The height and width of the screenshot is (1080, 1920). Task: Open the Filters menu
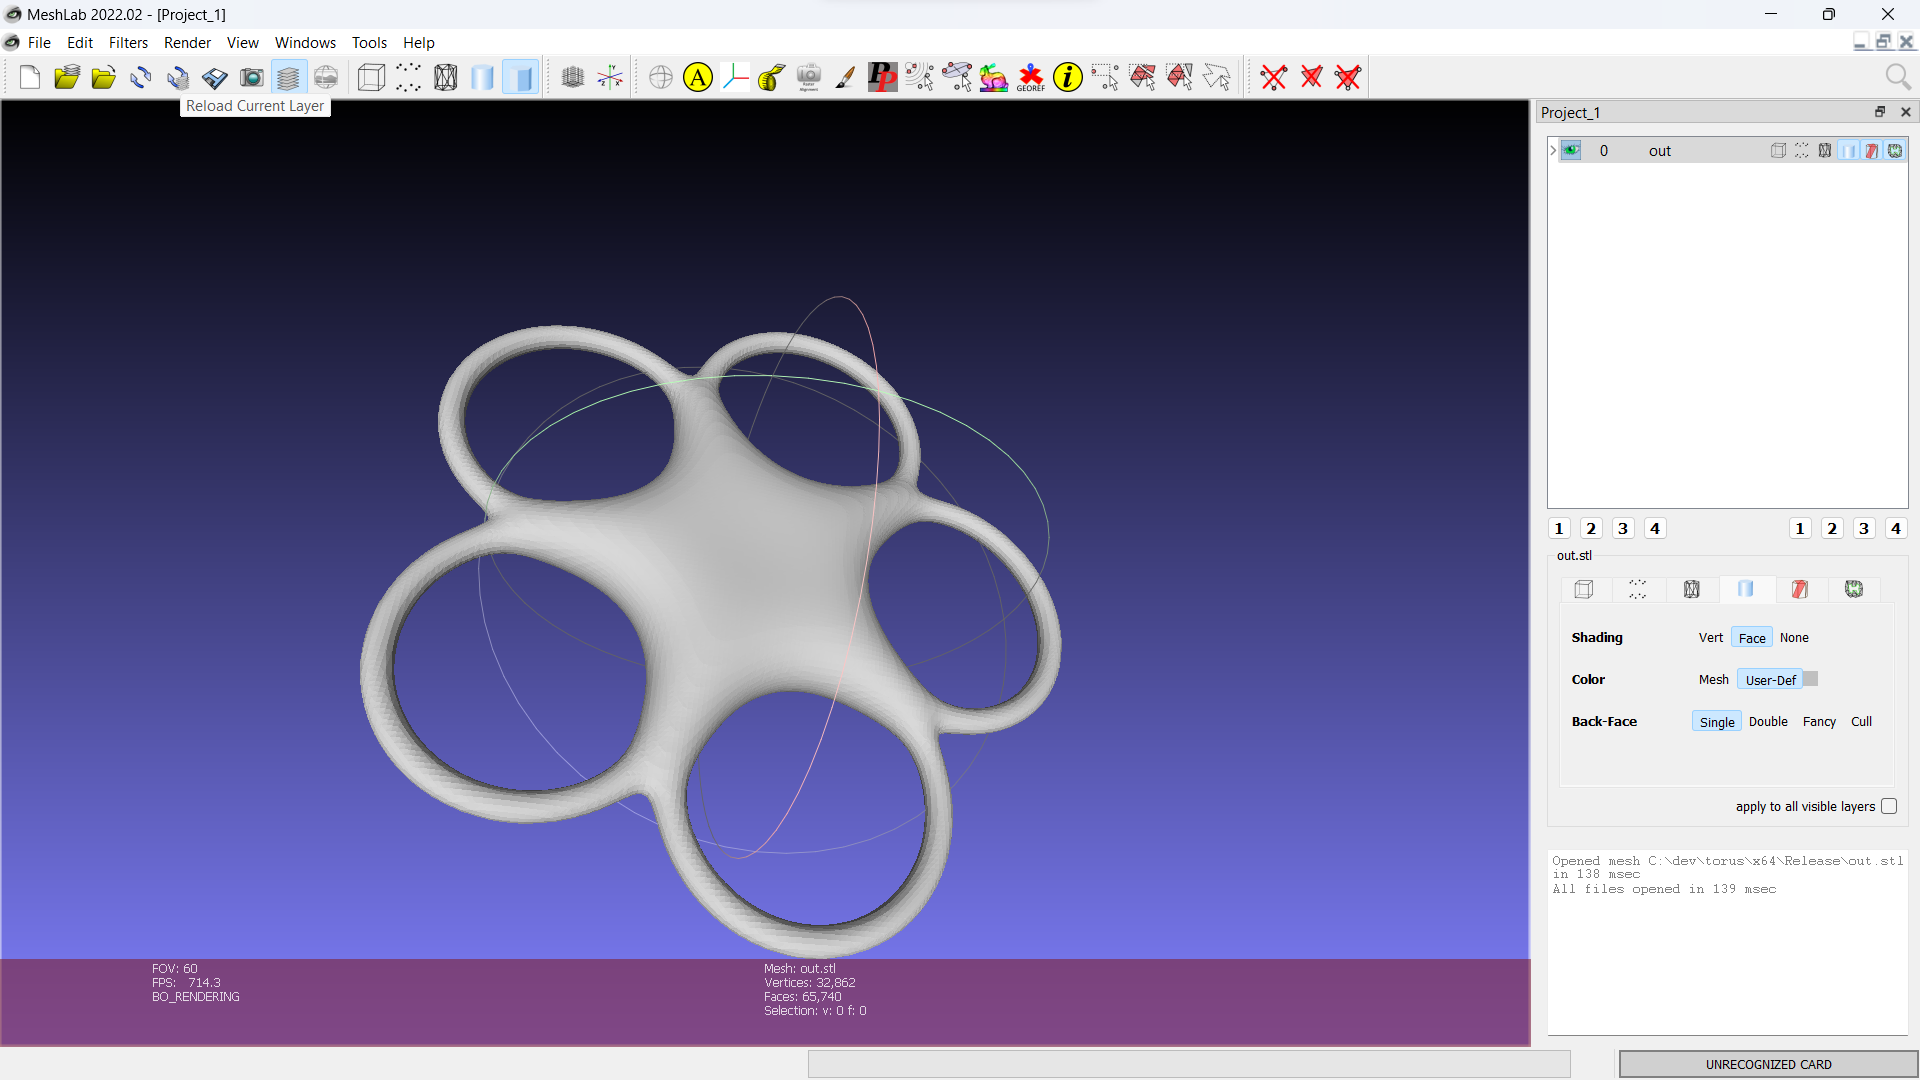click(128, 43)
